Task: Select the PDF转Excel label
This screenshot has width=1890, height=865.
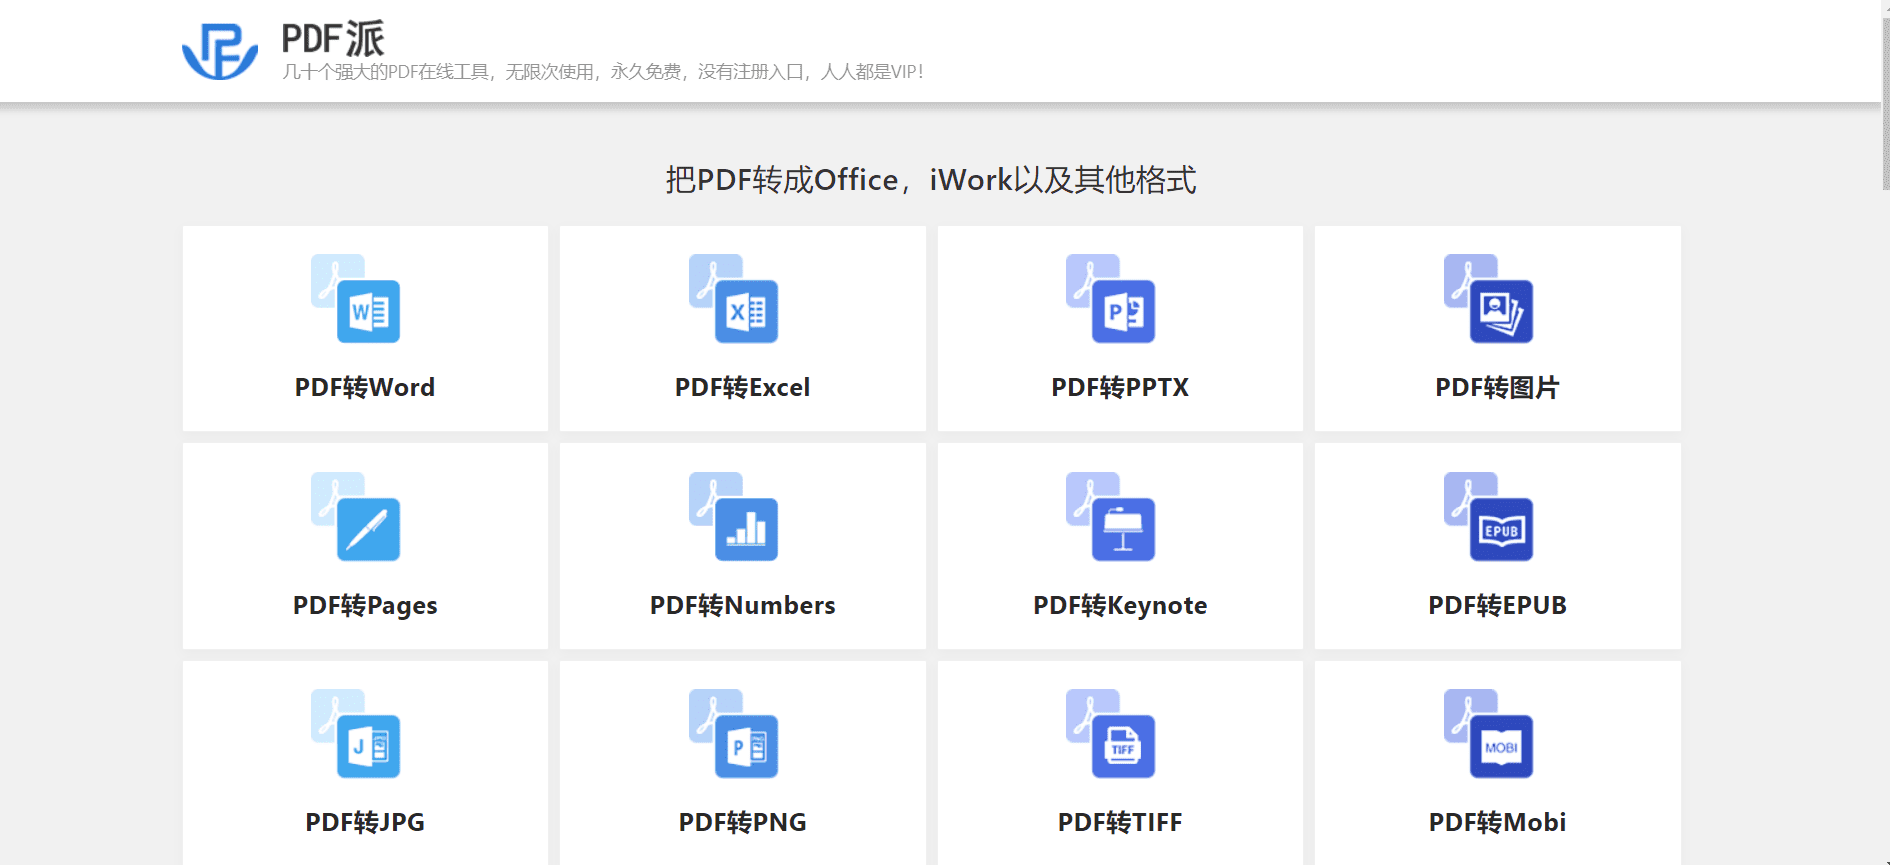Action: [742, 387]
